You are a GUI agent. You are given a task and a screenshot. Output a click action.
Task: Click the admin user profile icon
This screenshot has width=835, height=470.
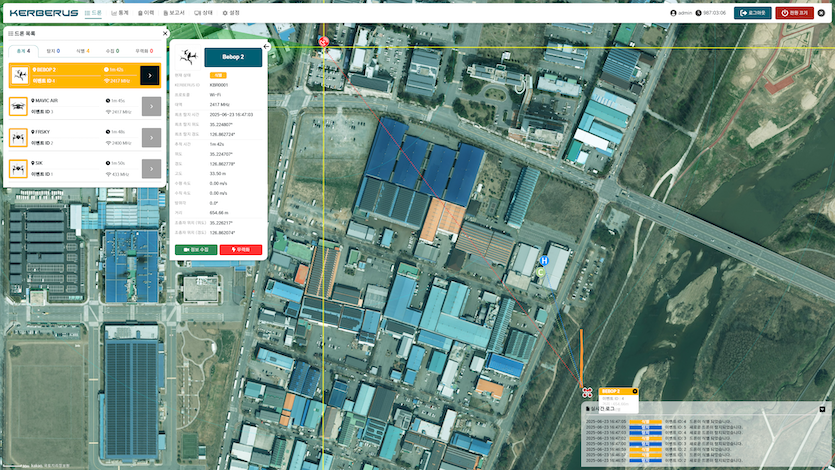673,13
